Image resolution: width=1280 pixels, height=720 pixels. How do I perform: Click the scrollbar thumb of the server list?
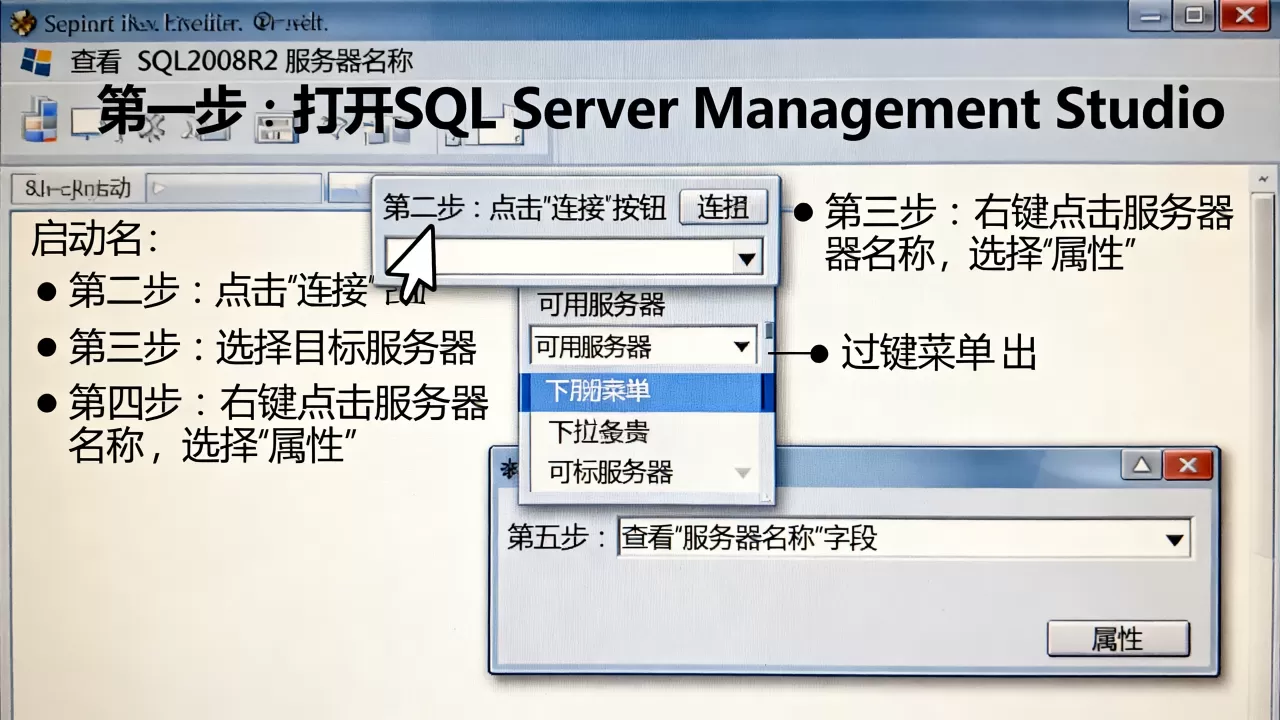769,331
